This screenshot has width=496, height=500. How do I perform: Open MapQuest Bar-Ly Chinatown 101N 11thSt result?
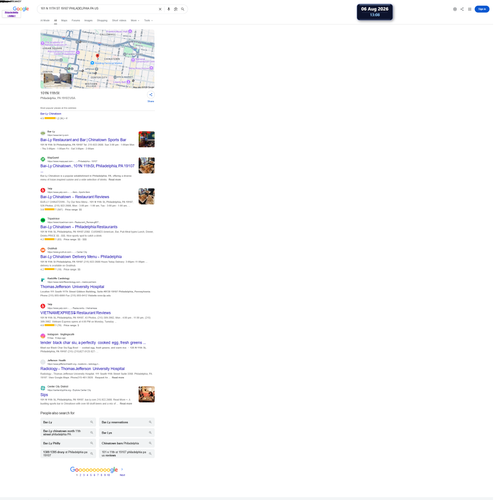[87, 166]
